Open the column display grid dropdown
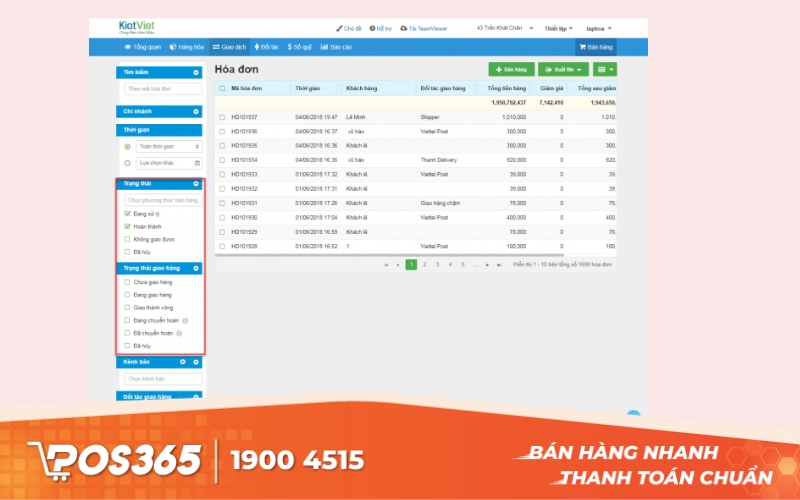 605,69
